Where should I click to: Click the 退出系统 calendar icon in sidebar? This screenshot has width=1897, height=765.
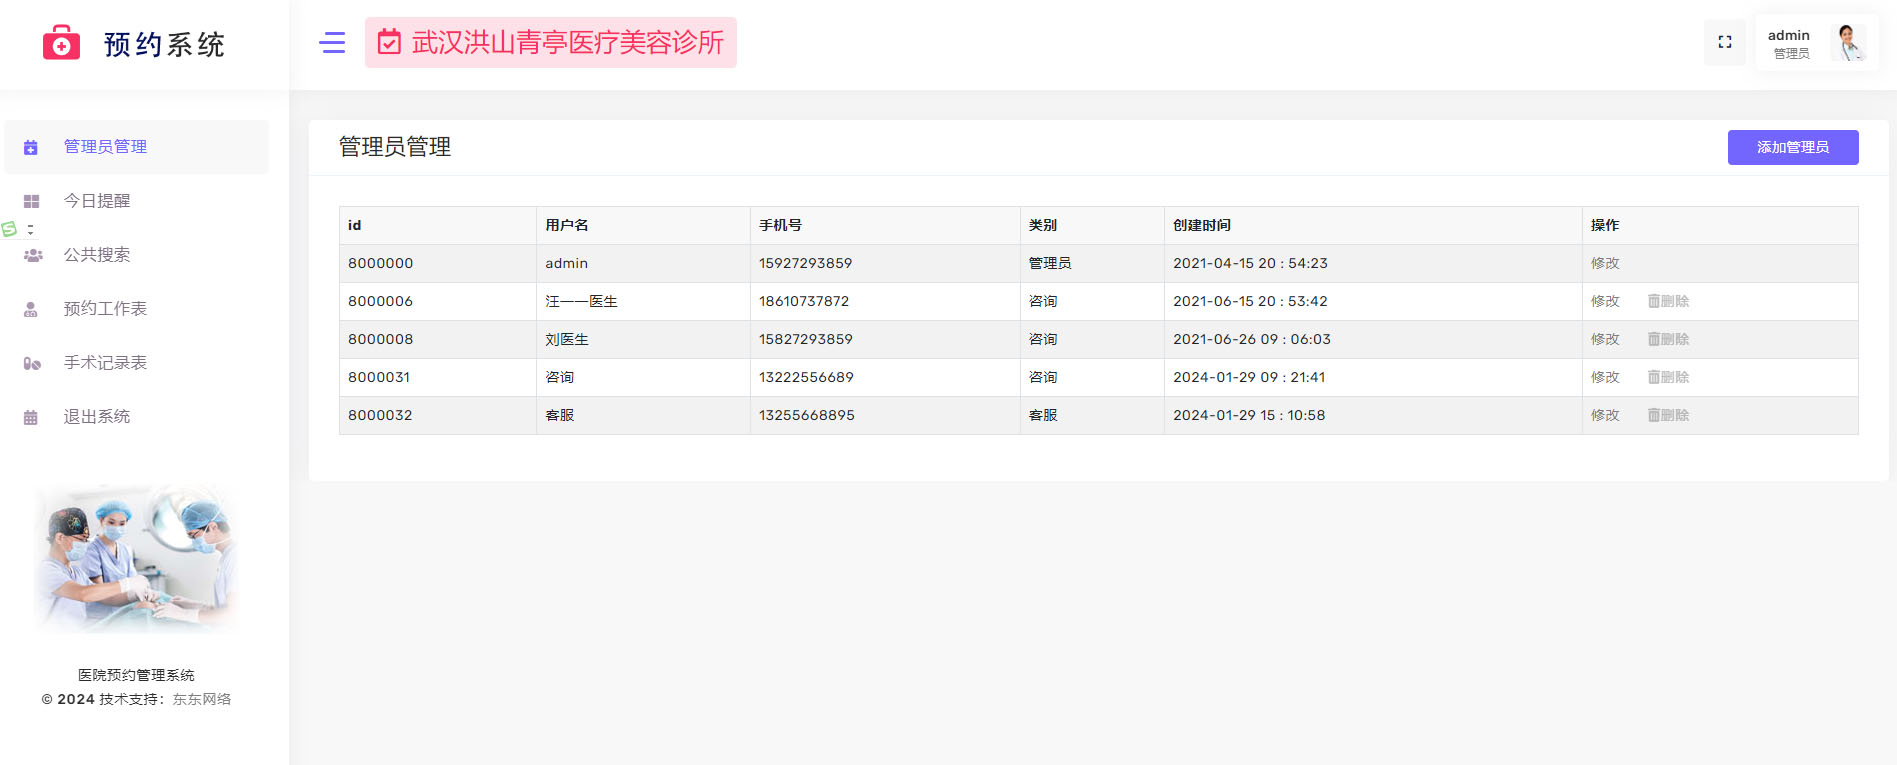(x=31, y=417)
